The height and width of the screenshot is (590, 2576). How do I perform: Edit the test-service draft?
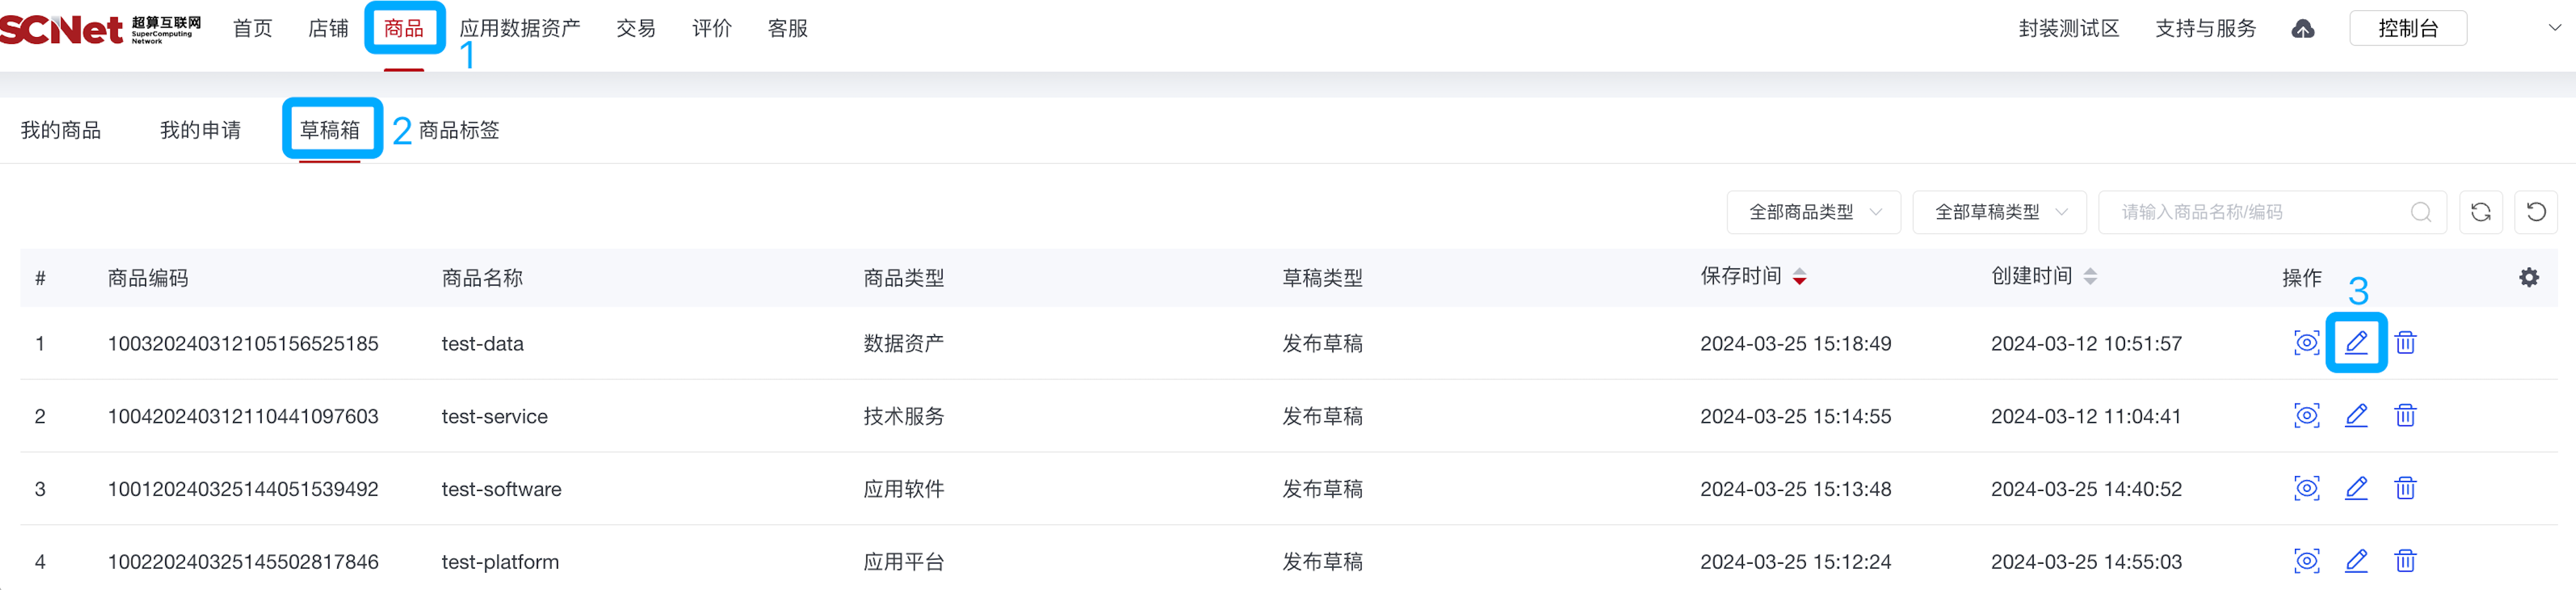tap(2357, 416)
